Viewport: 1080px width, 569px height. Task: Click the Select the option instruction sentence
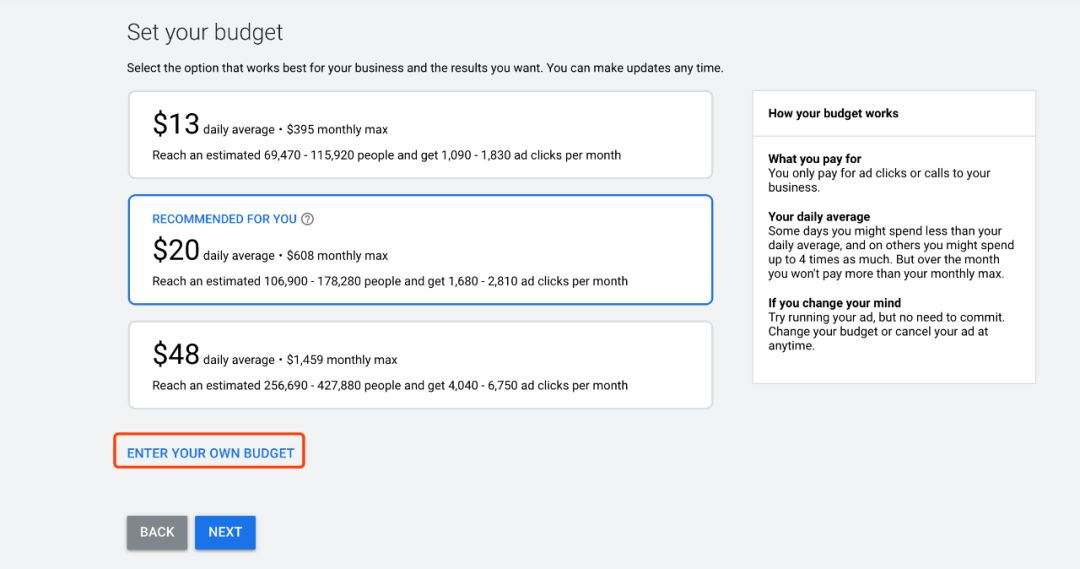425,68
